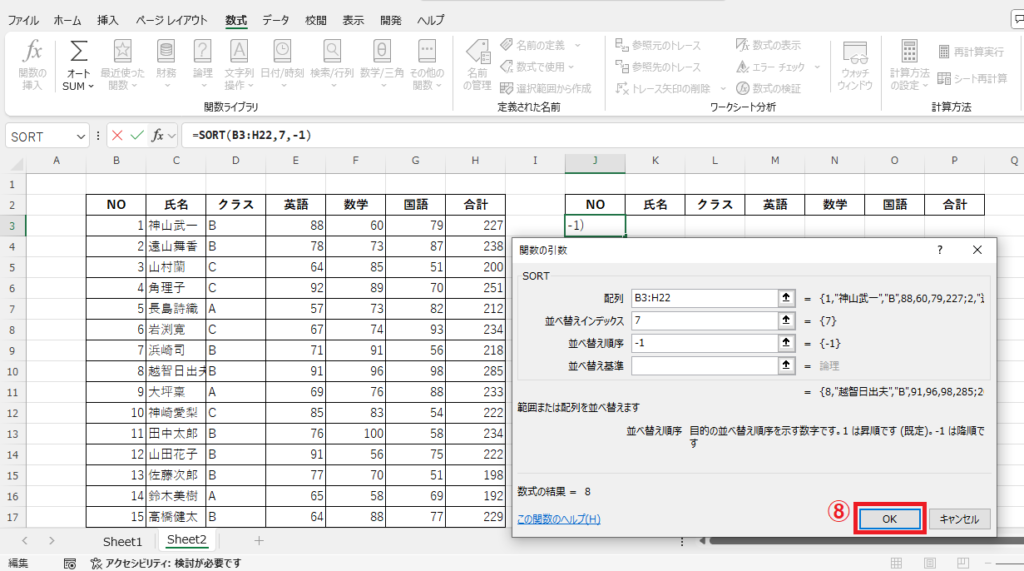The height and width of the screenshot is (571, 1024).
Task: Expand the Use in Formula (数式で使用) dropdown
Action: tap(571, 67)
